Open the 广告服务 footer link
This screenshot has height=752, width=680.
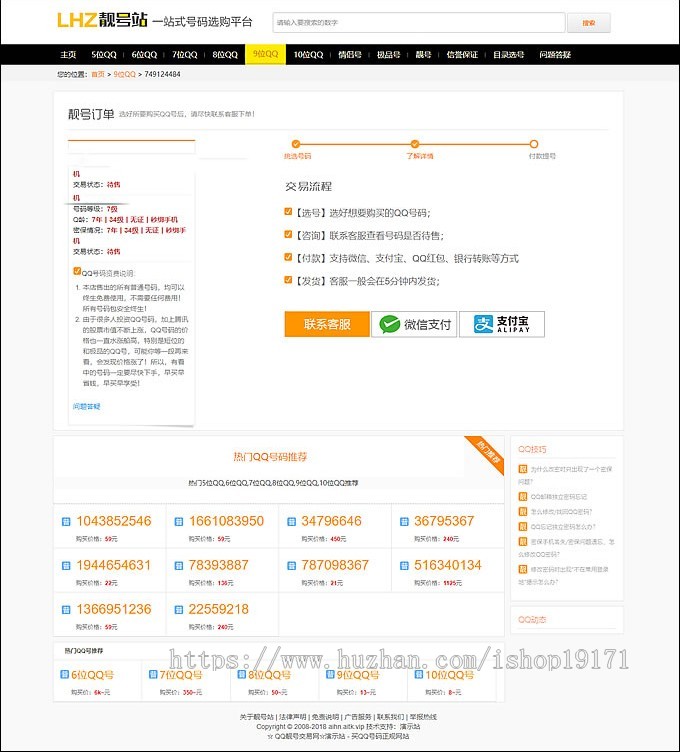point(358,717)
